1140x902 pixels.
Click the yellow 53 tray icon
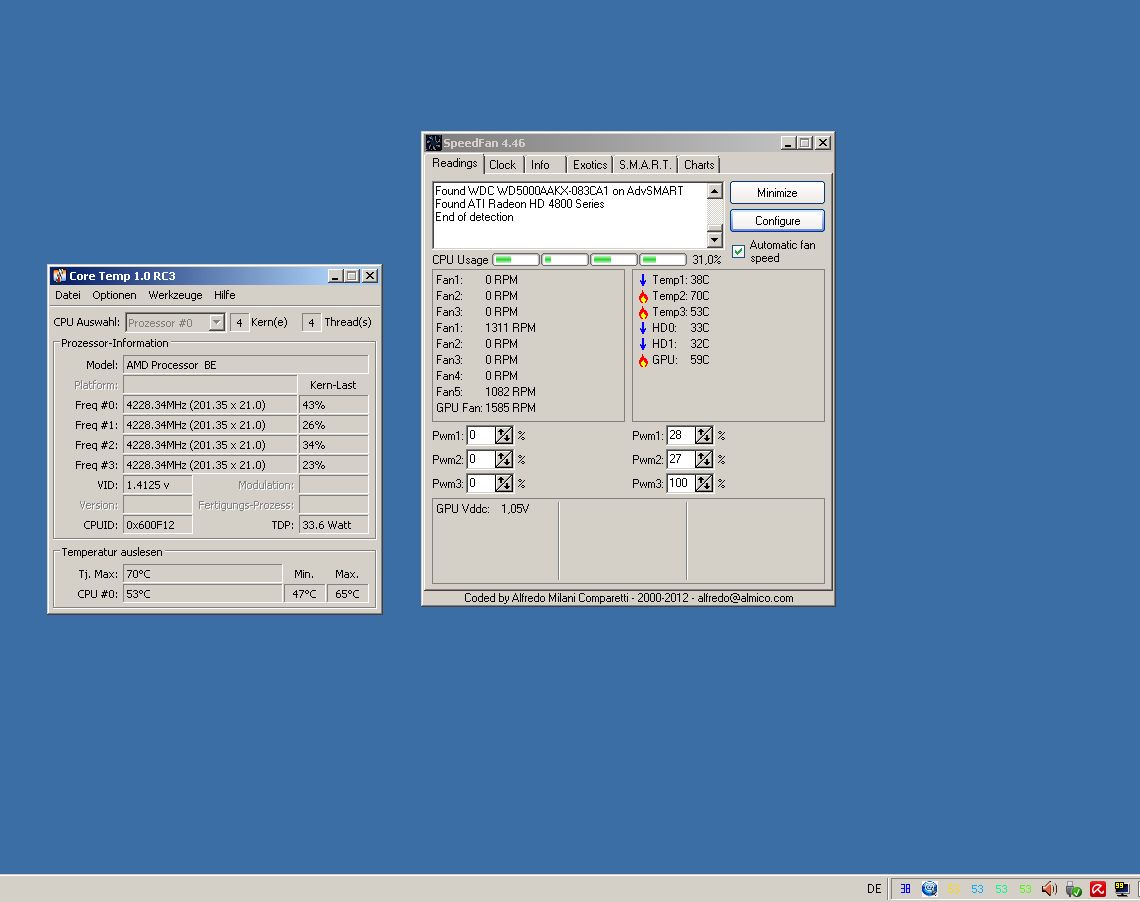click(953, 888)
